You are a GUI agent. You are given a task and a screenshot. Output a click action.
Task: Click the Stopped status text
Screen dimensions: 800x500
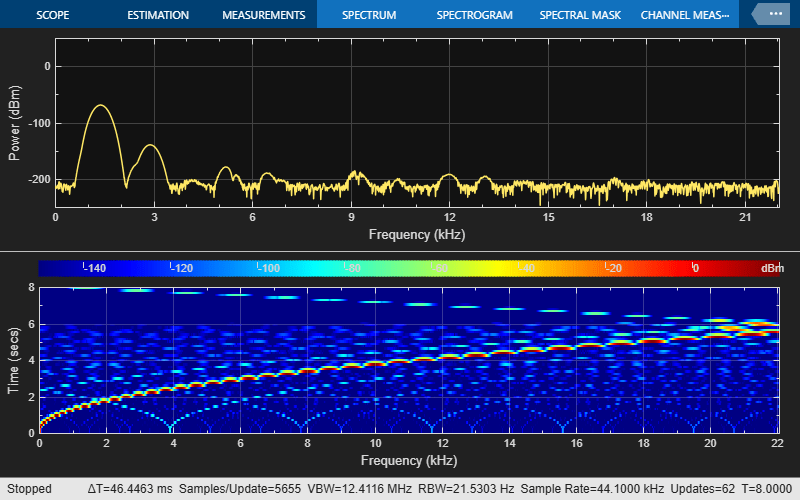[x=29, y=489]
